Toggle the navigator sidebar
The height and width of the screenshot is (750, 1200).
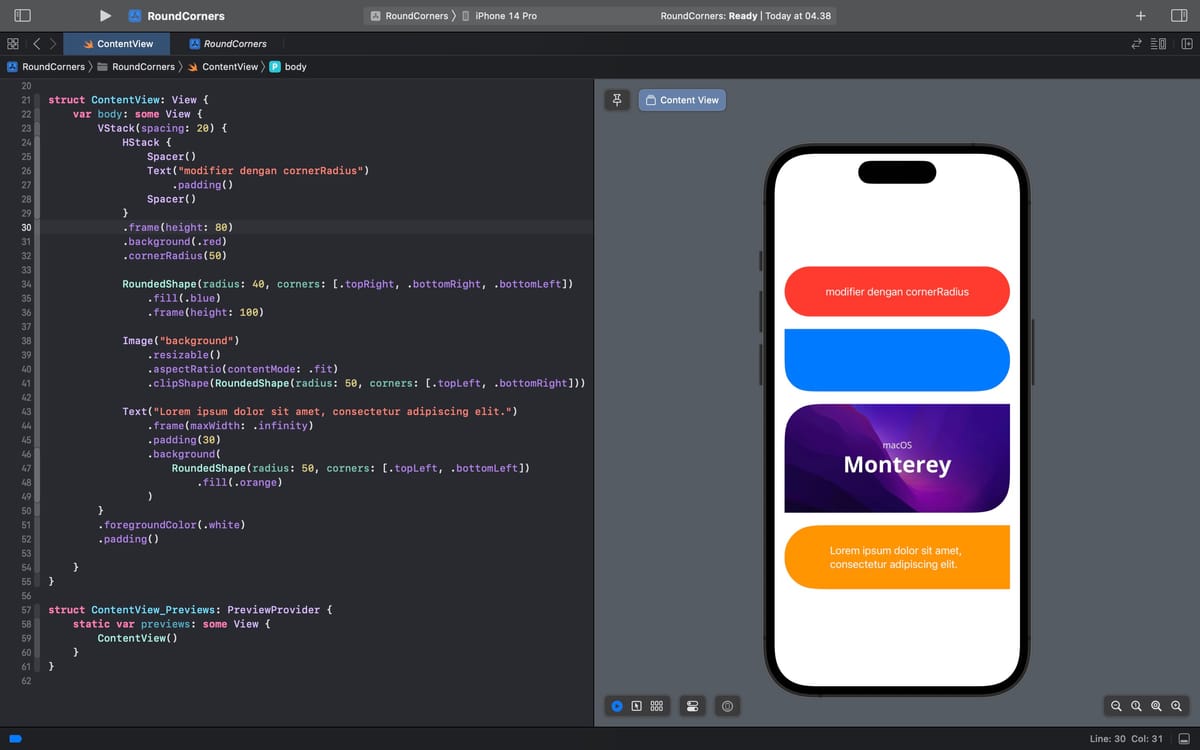point(24,16)
